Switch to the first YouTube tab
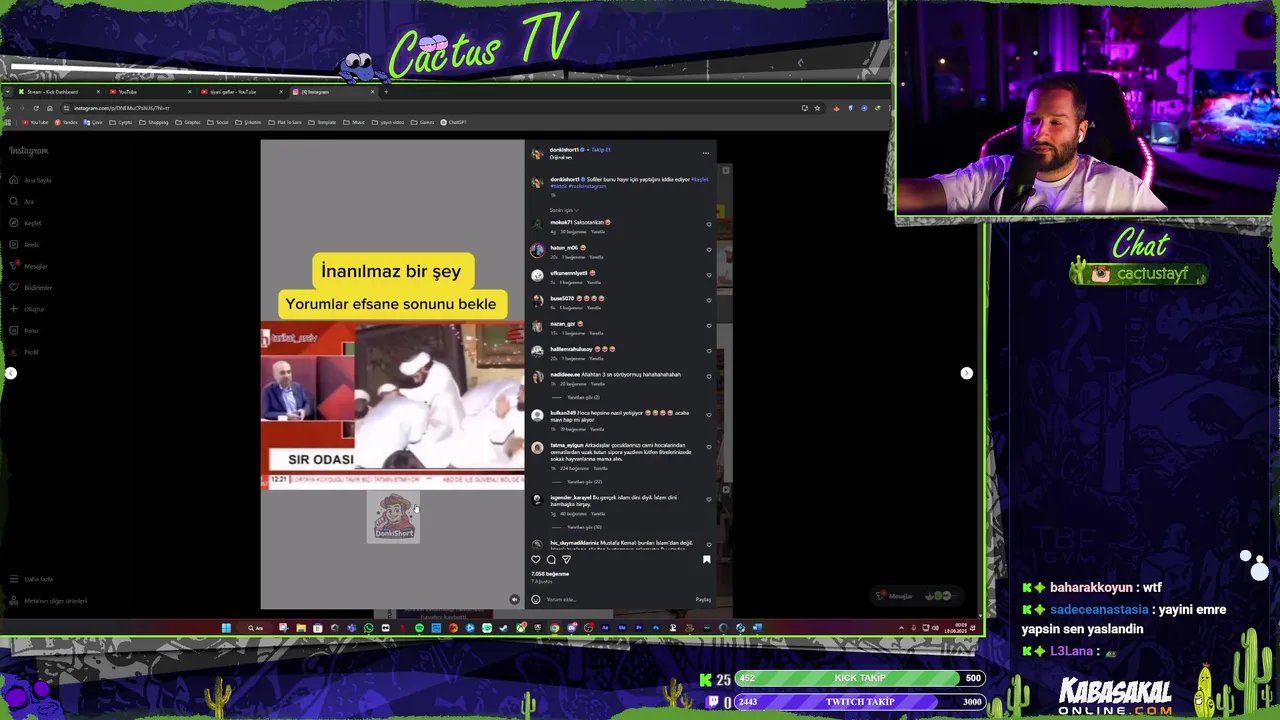Screen dimensions: 1280x720 click(150, 92)
